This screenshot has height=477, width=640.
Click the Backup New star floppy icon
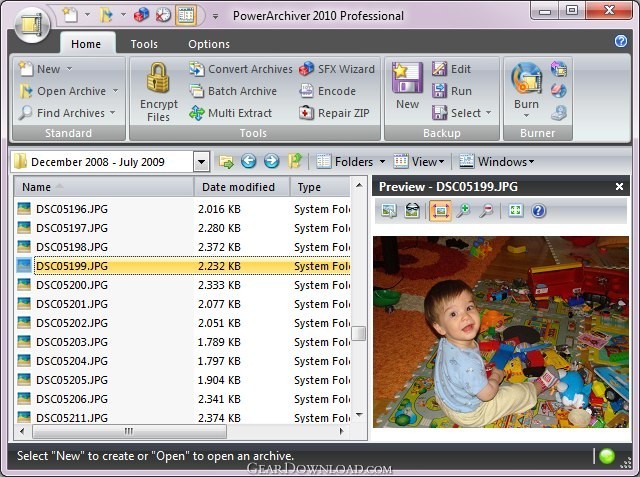407,78
